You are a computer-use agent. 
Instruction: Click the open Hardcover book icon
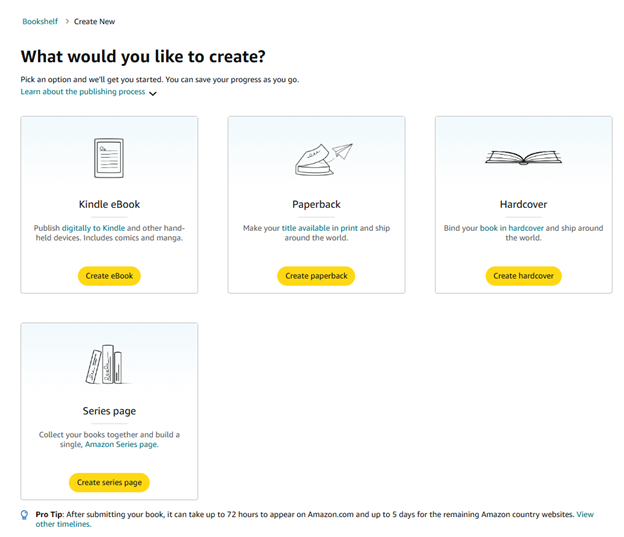(523, 158)
